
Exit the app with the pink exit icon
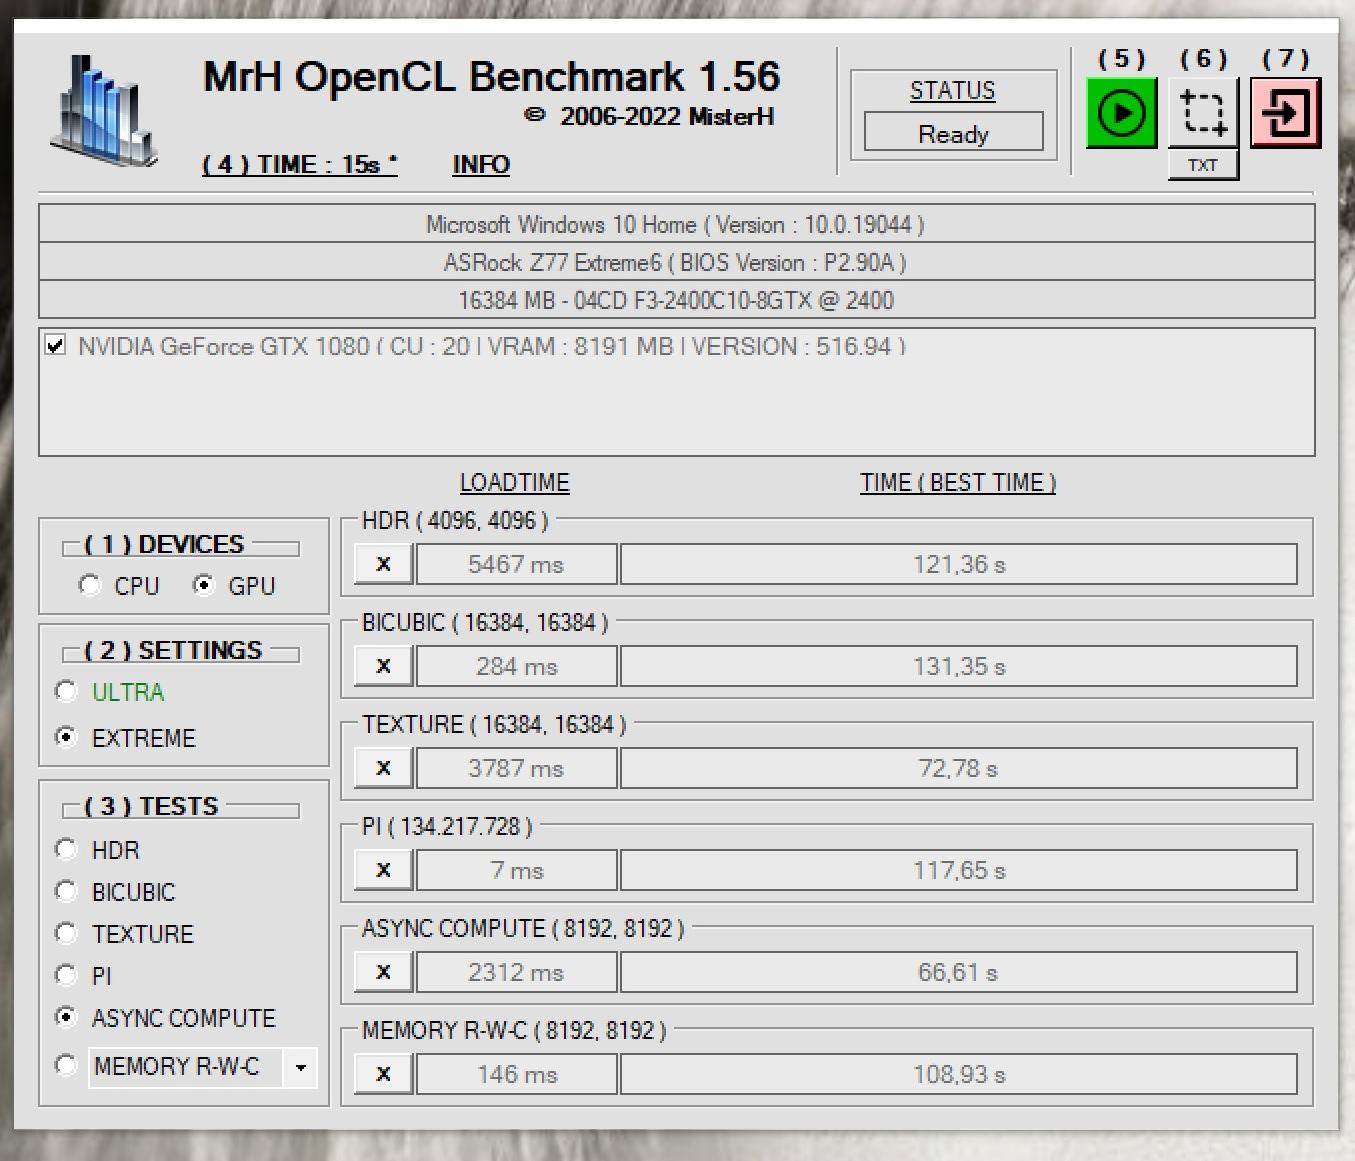click(1285, 113)
